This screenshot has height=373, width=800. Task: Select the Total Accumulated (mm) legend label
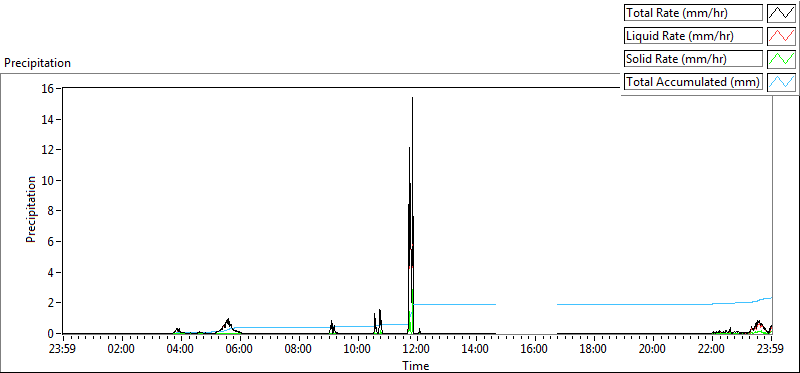tap(693, 82)
